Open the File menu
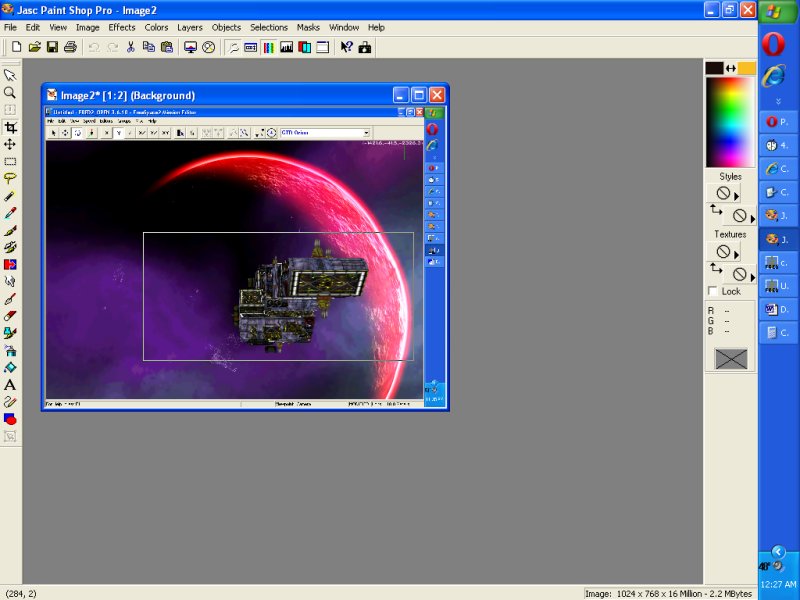 [x=10, y=28]
